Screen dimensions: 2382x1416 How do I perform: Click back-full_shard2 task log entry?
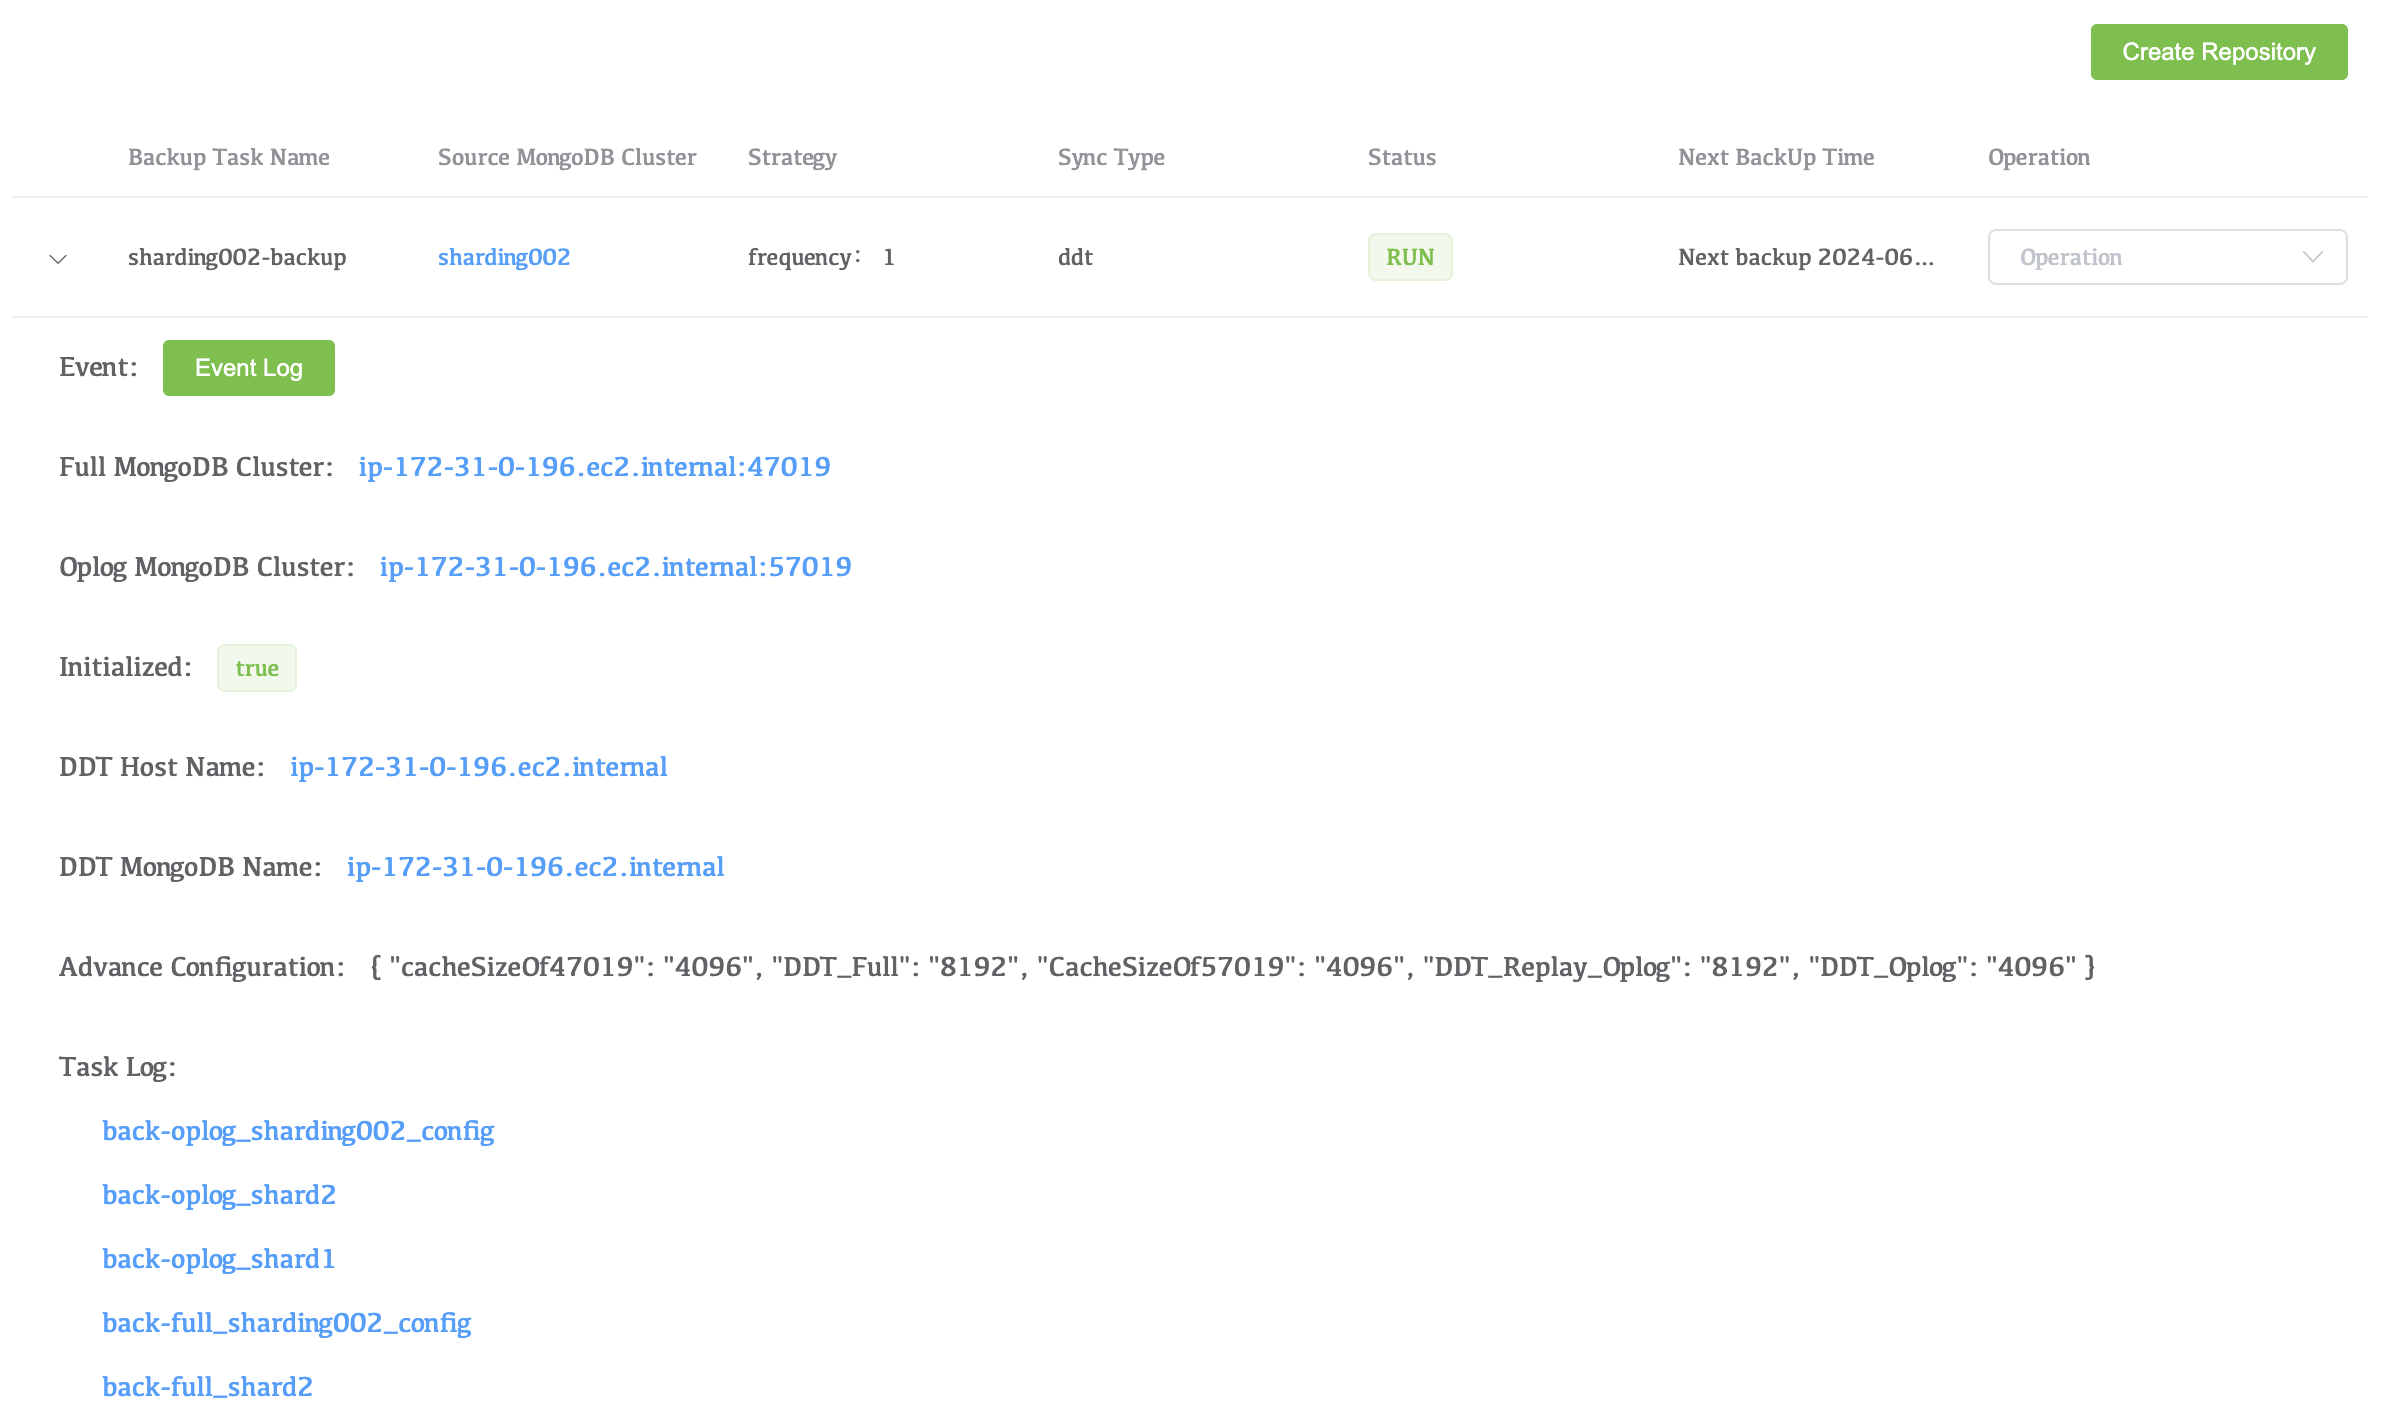tap(207, 1387)
